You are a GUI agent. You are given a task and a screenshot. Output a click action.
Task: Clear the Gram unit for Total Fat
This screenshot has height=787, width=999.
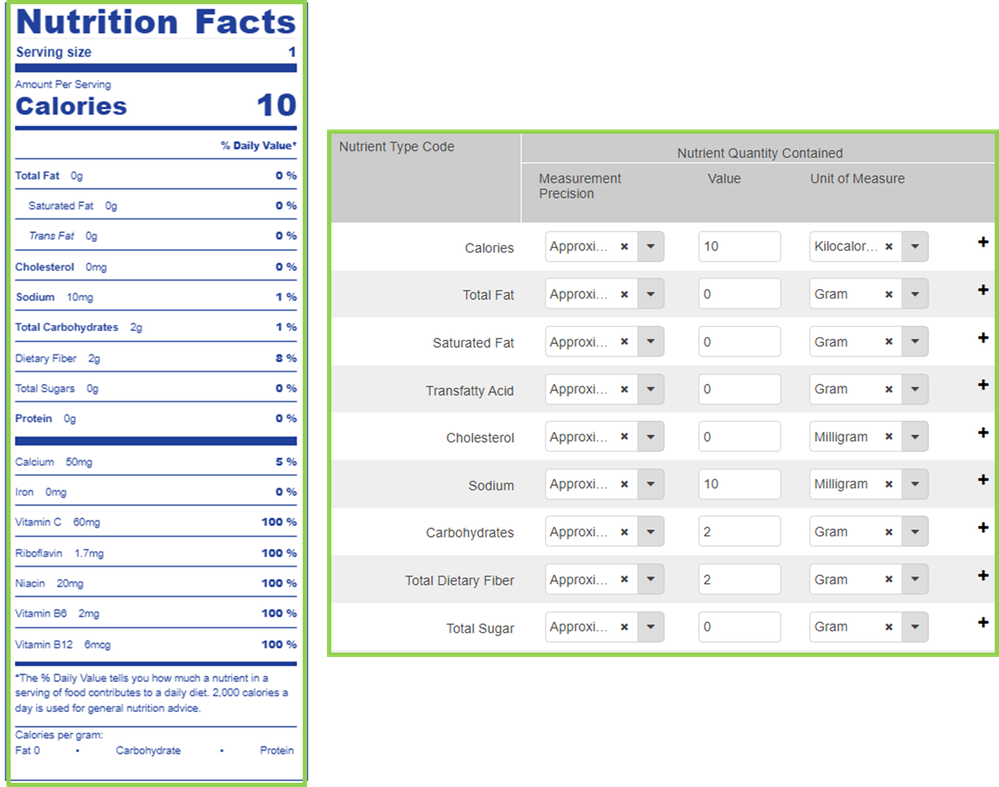coord(889,294)
